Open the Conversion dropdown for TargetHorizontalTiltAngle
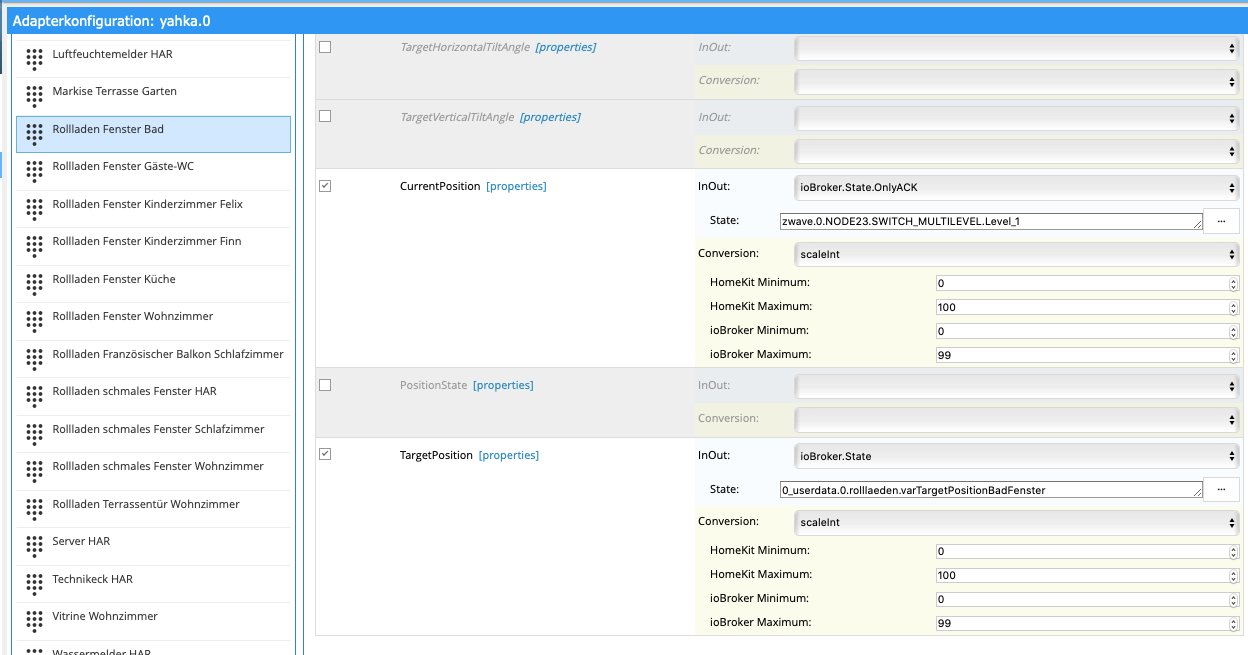Viewport: 1248px width, 655px height. tap(1017, 81)
